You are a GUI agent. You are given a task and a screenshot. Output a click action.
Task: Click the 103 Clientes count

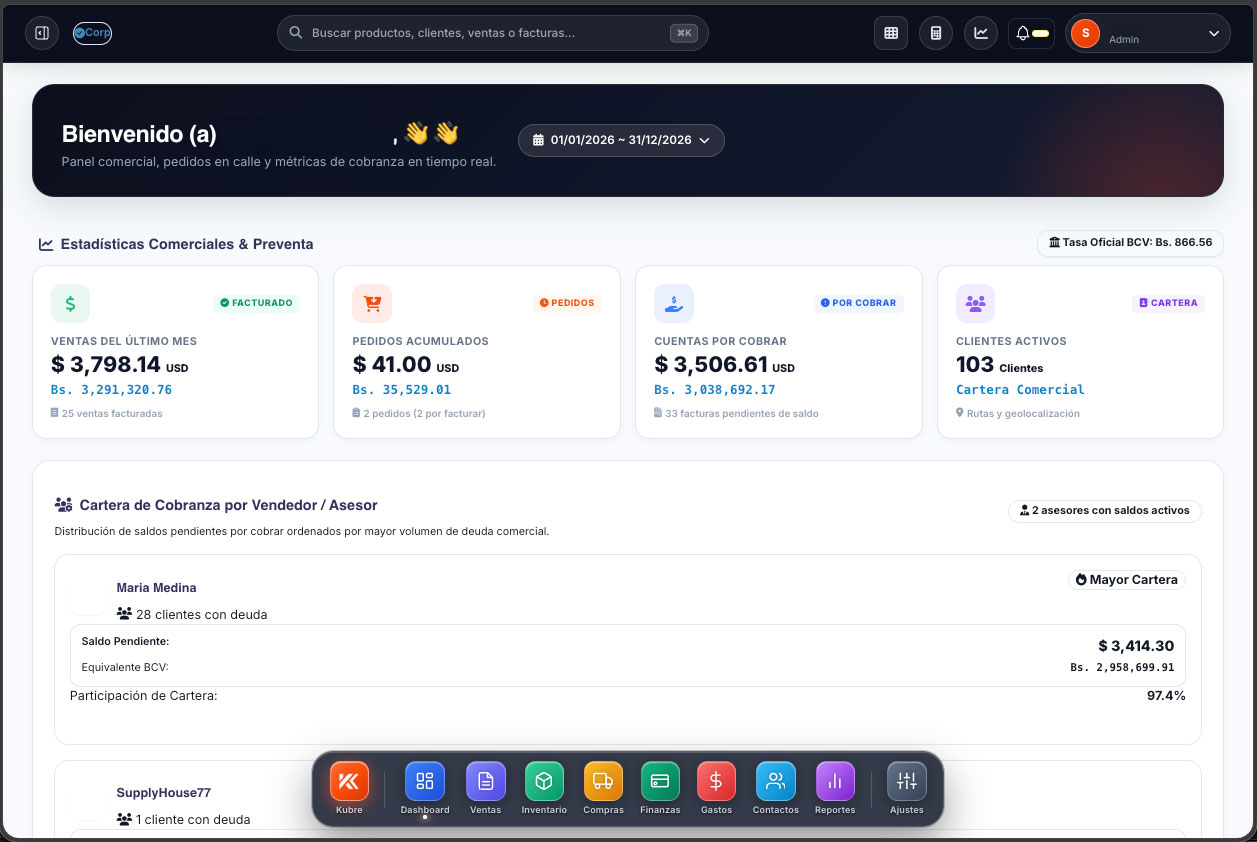pos(1000,365)
